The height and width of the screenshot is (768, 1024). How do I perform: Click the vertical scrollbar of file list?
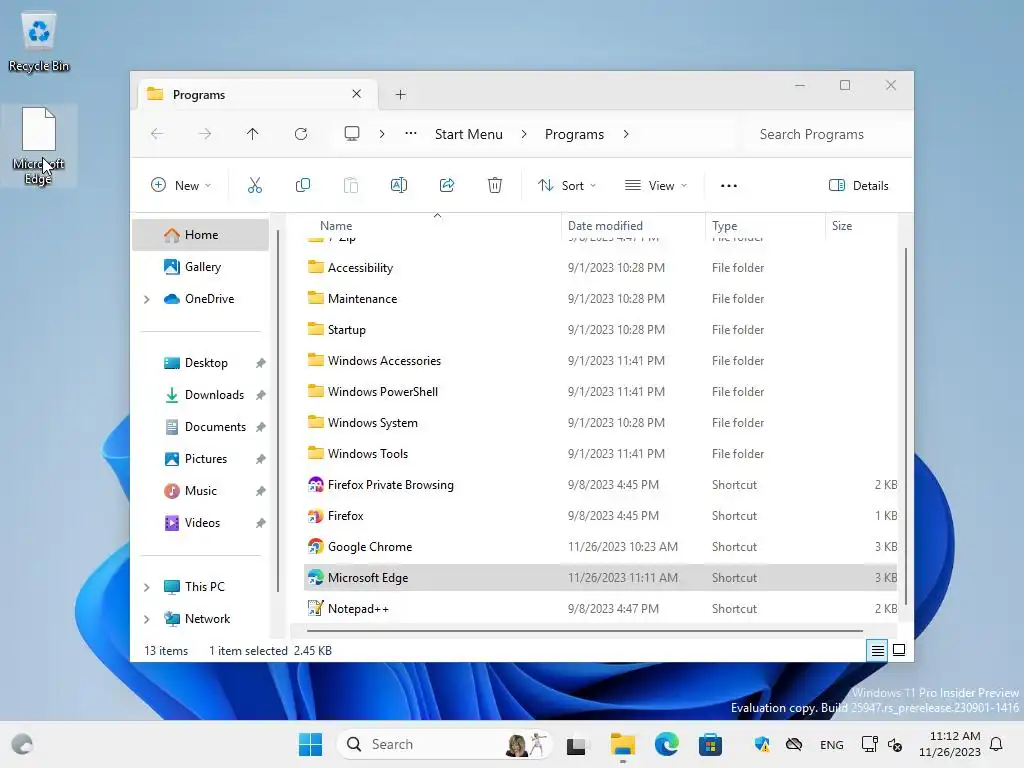[905, 424]
